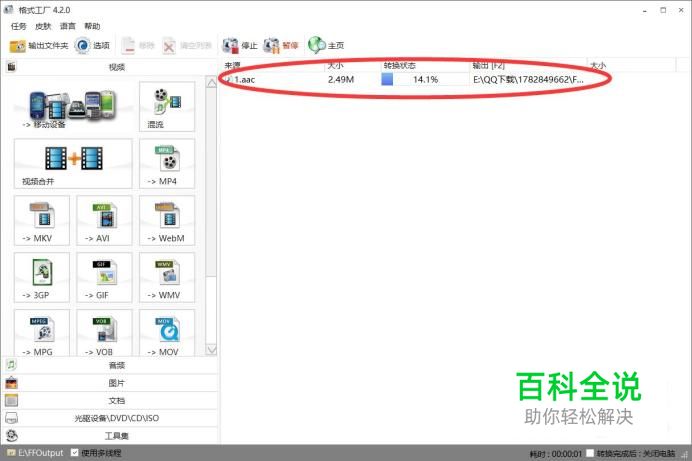This screenshot has width=692, height=461.
Task: Select the 1.aac task row
Action: pos(415,79)
